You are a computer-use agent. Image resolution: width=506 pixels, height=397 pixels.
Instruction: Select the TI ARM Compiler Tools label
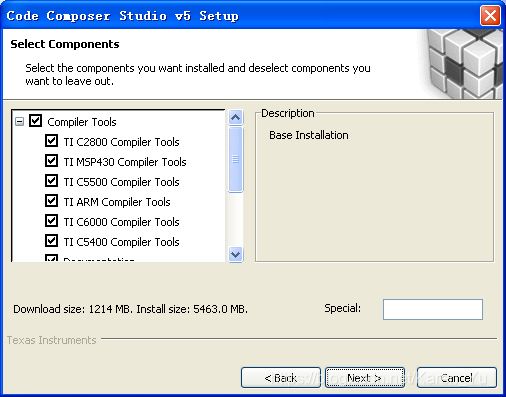coord(117,202)
